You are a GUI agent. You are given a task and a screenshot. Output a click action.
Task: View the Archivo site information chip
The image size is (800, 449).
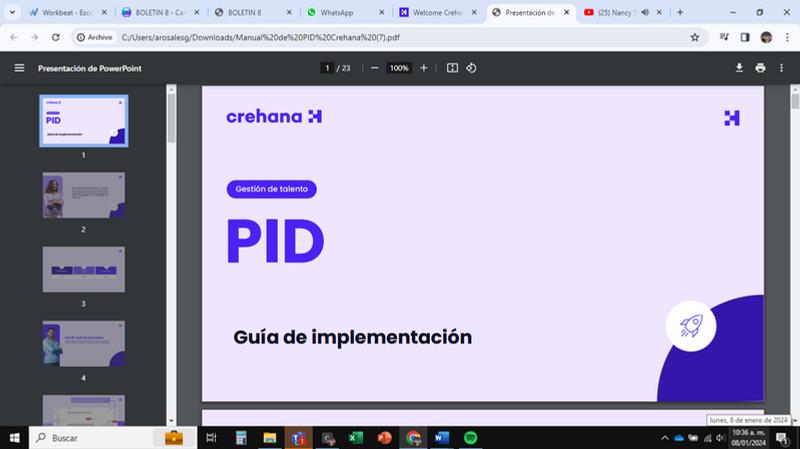pyautogui.click(x=94, y=37)
